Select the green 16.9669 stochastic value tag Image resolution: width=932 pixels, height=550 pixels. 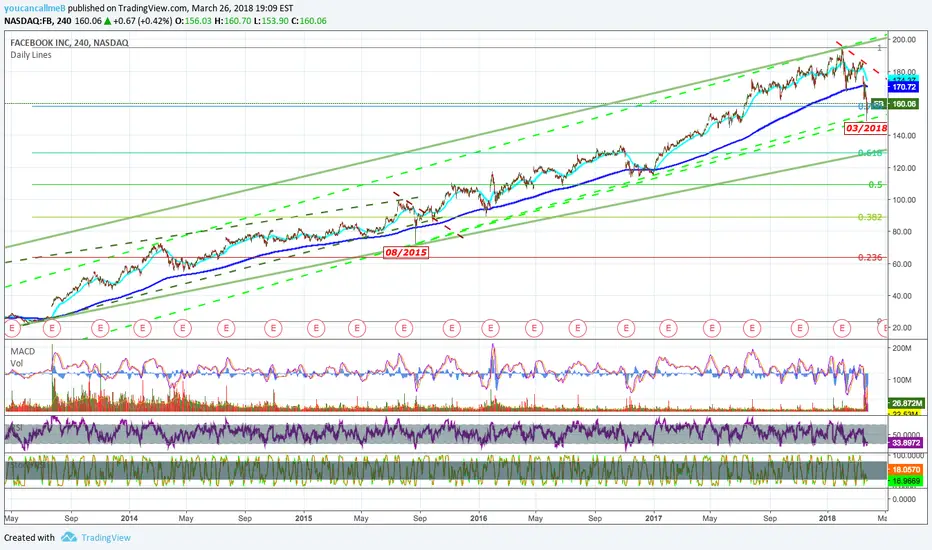[x=906, y=480]
